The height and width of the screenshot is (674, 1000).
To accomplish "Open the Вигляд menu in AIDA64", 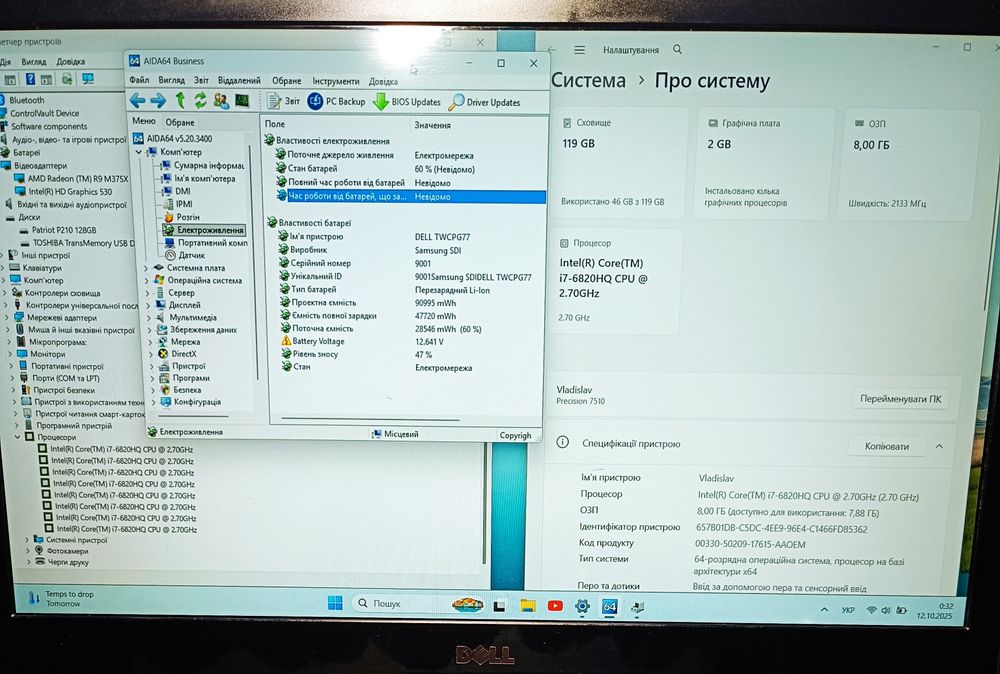I will [x=172, y=80].
